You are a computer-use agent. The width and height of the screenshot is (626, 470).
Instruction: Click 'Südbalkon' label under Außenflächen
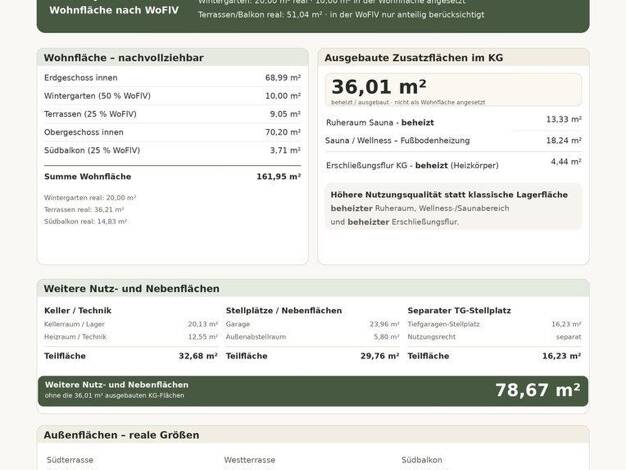pos(422,460)
